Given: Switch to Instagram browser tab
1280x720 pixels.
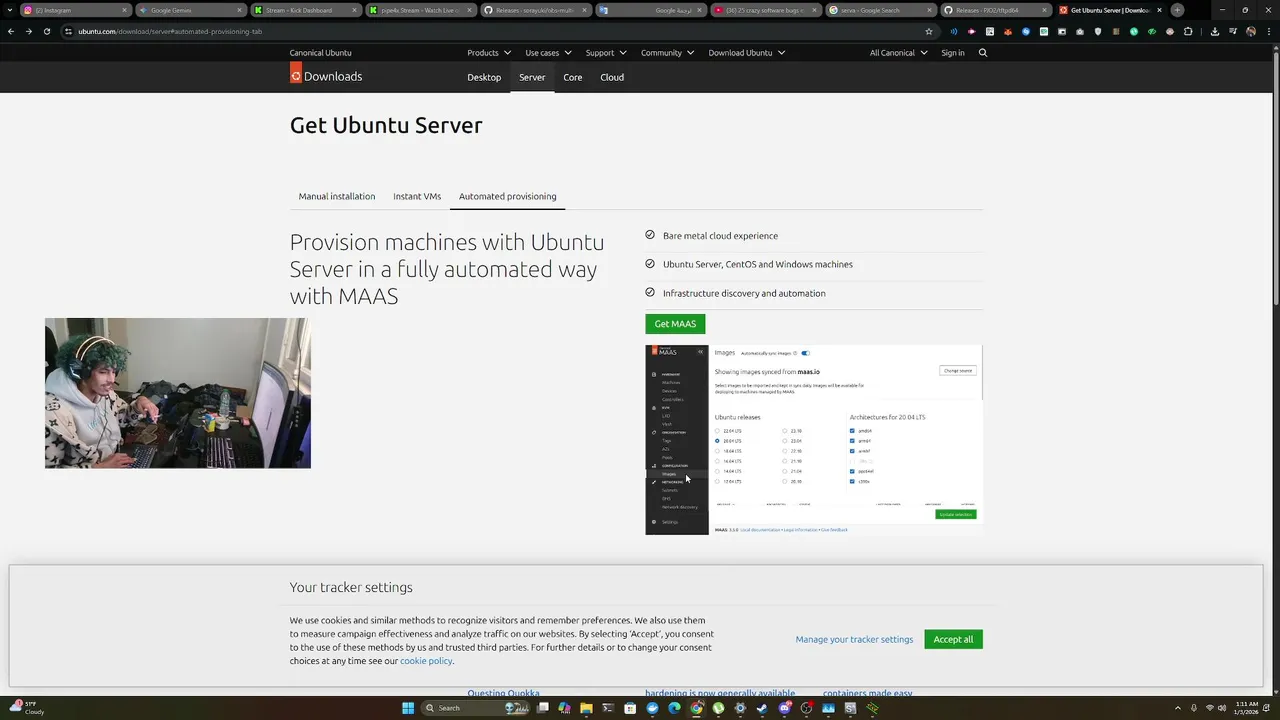Looking at the screenshot, I should click(x=76, y=10).
